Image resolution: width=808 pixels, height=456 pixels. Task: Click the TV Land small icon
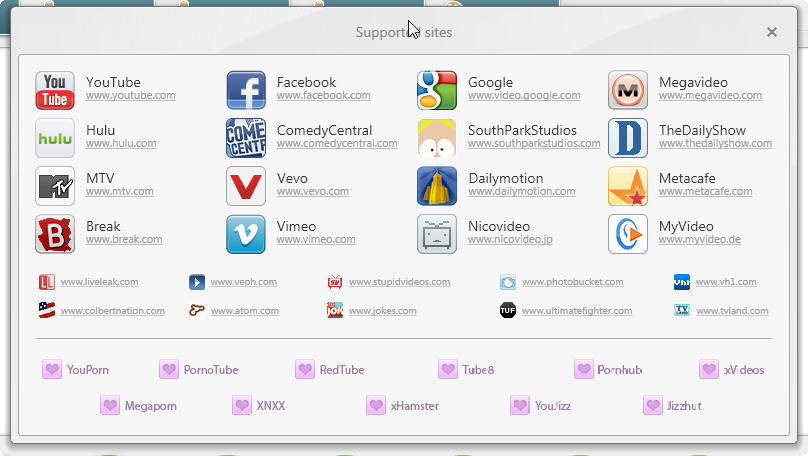pos(682,310)
